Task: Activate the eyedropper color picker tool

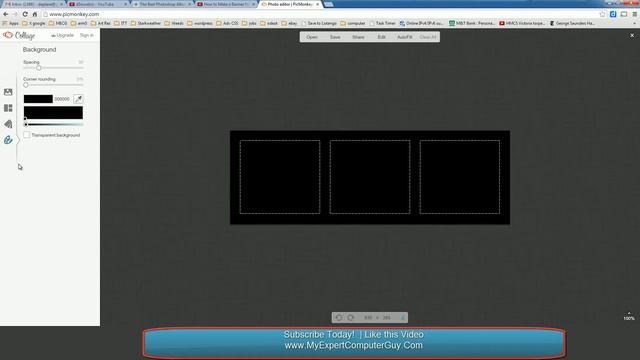Action: click(78, 99)
